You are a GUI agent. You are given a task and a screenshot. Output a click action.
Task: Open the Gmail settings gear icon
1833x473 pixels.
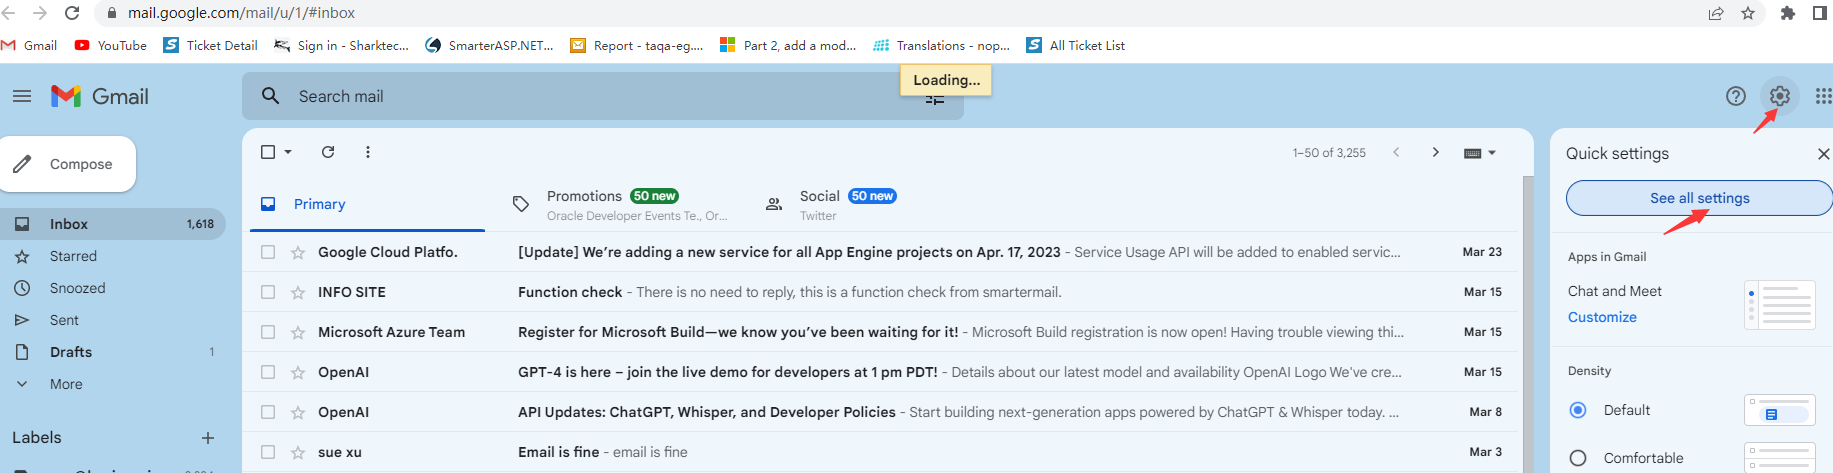click(1779, 96)
